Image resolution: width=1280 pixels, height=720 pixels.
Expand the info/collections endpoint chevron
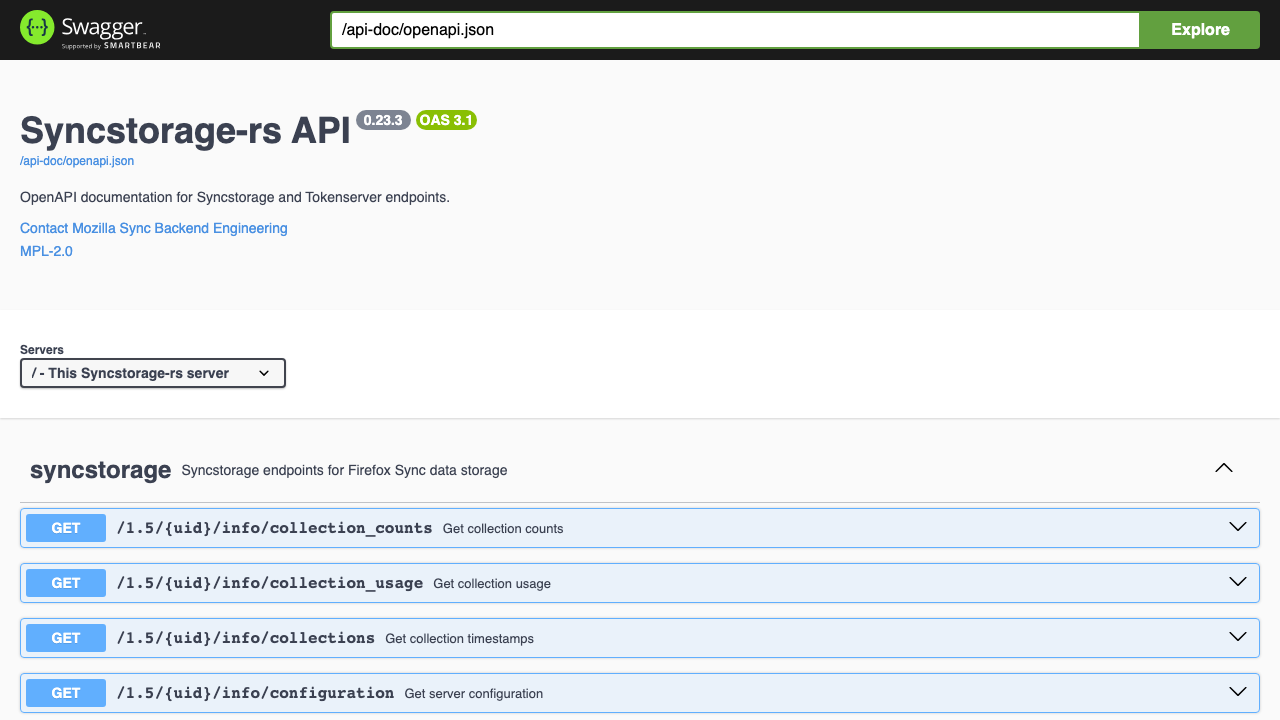(1238, 637)
